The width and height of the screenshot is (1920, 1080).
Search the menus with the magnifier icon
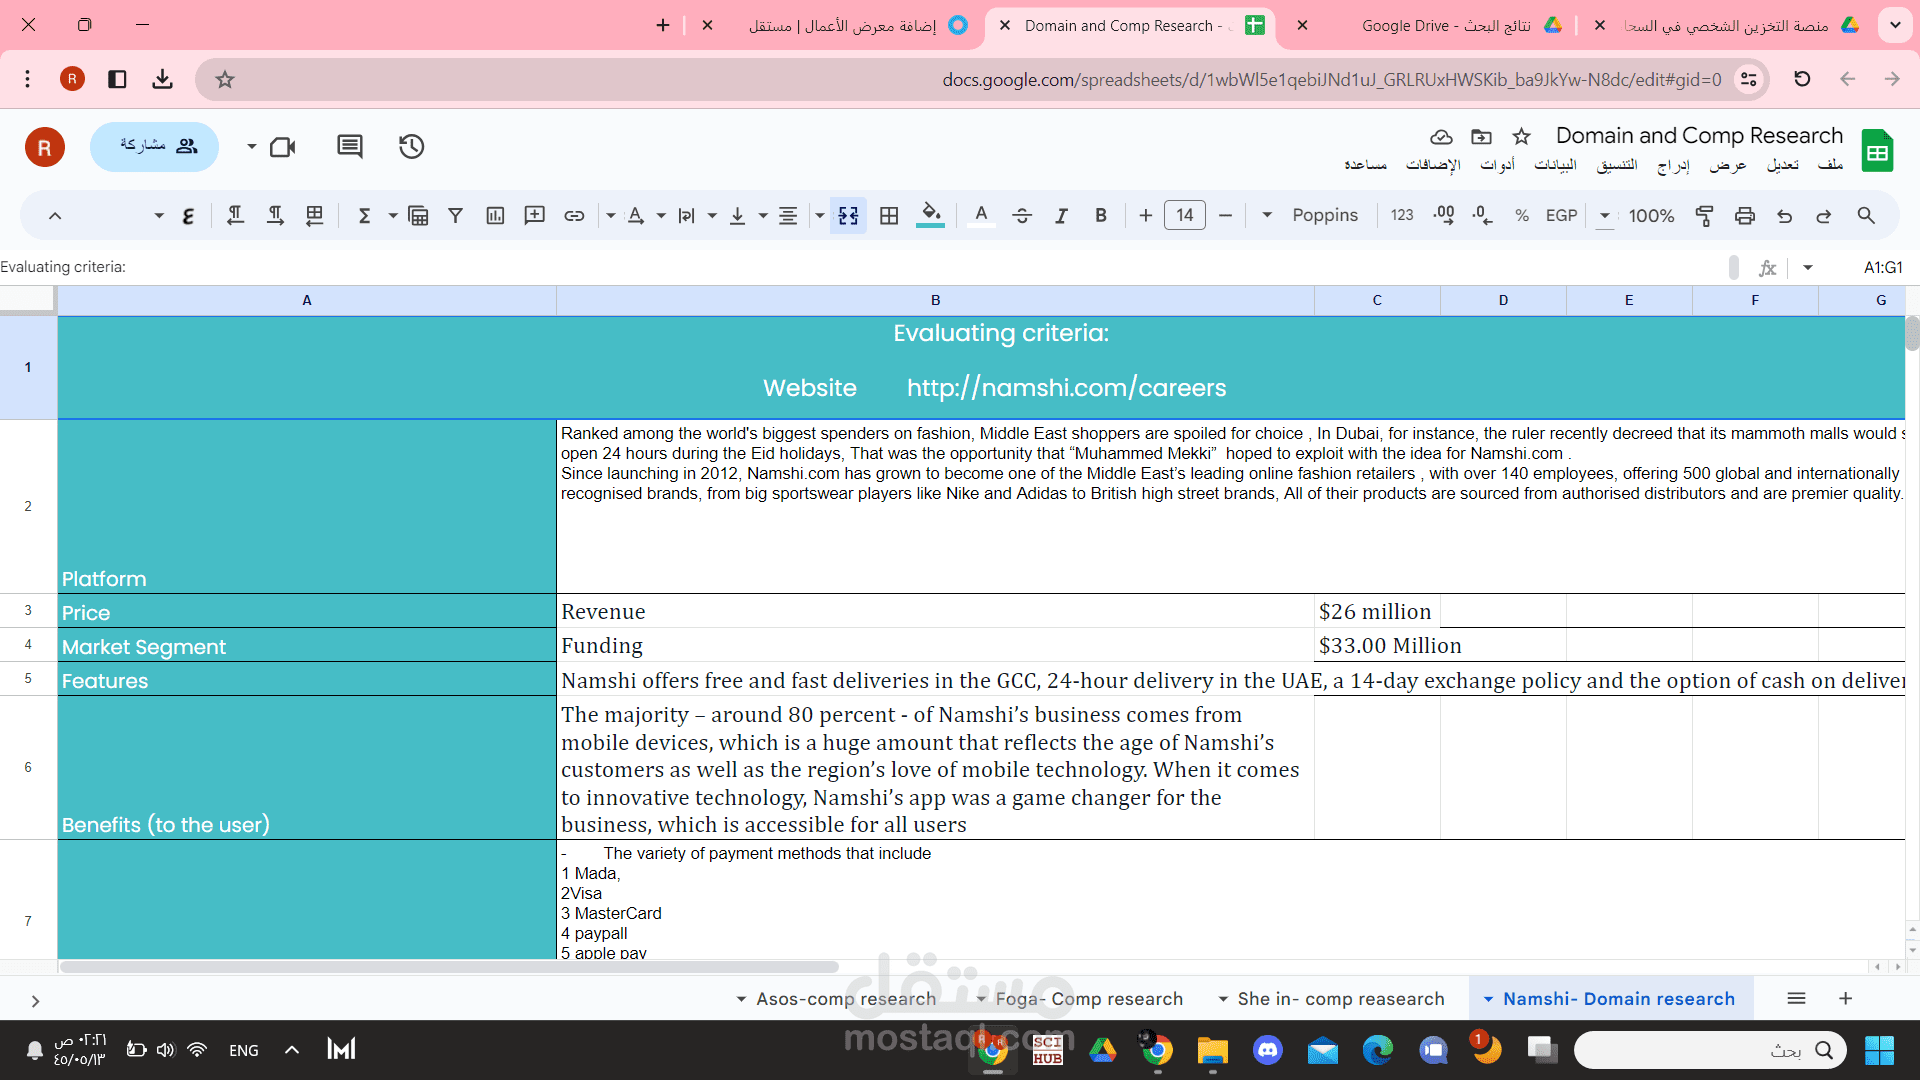point(1866,215)
